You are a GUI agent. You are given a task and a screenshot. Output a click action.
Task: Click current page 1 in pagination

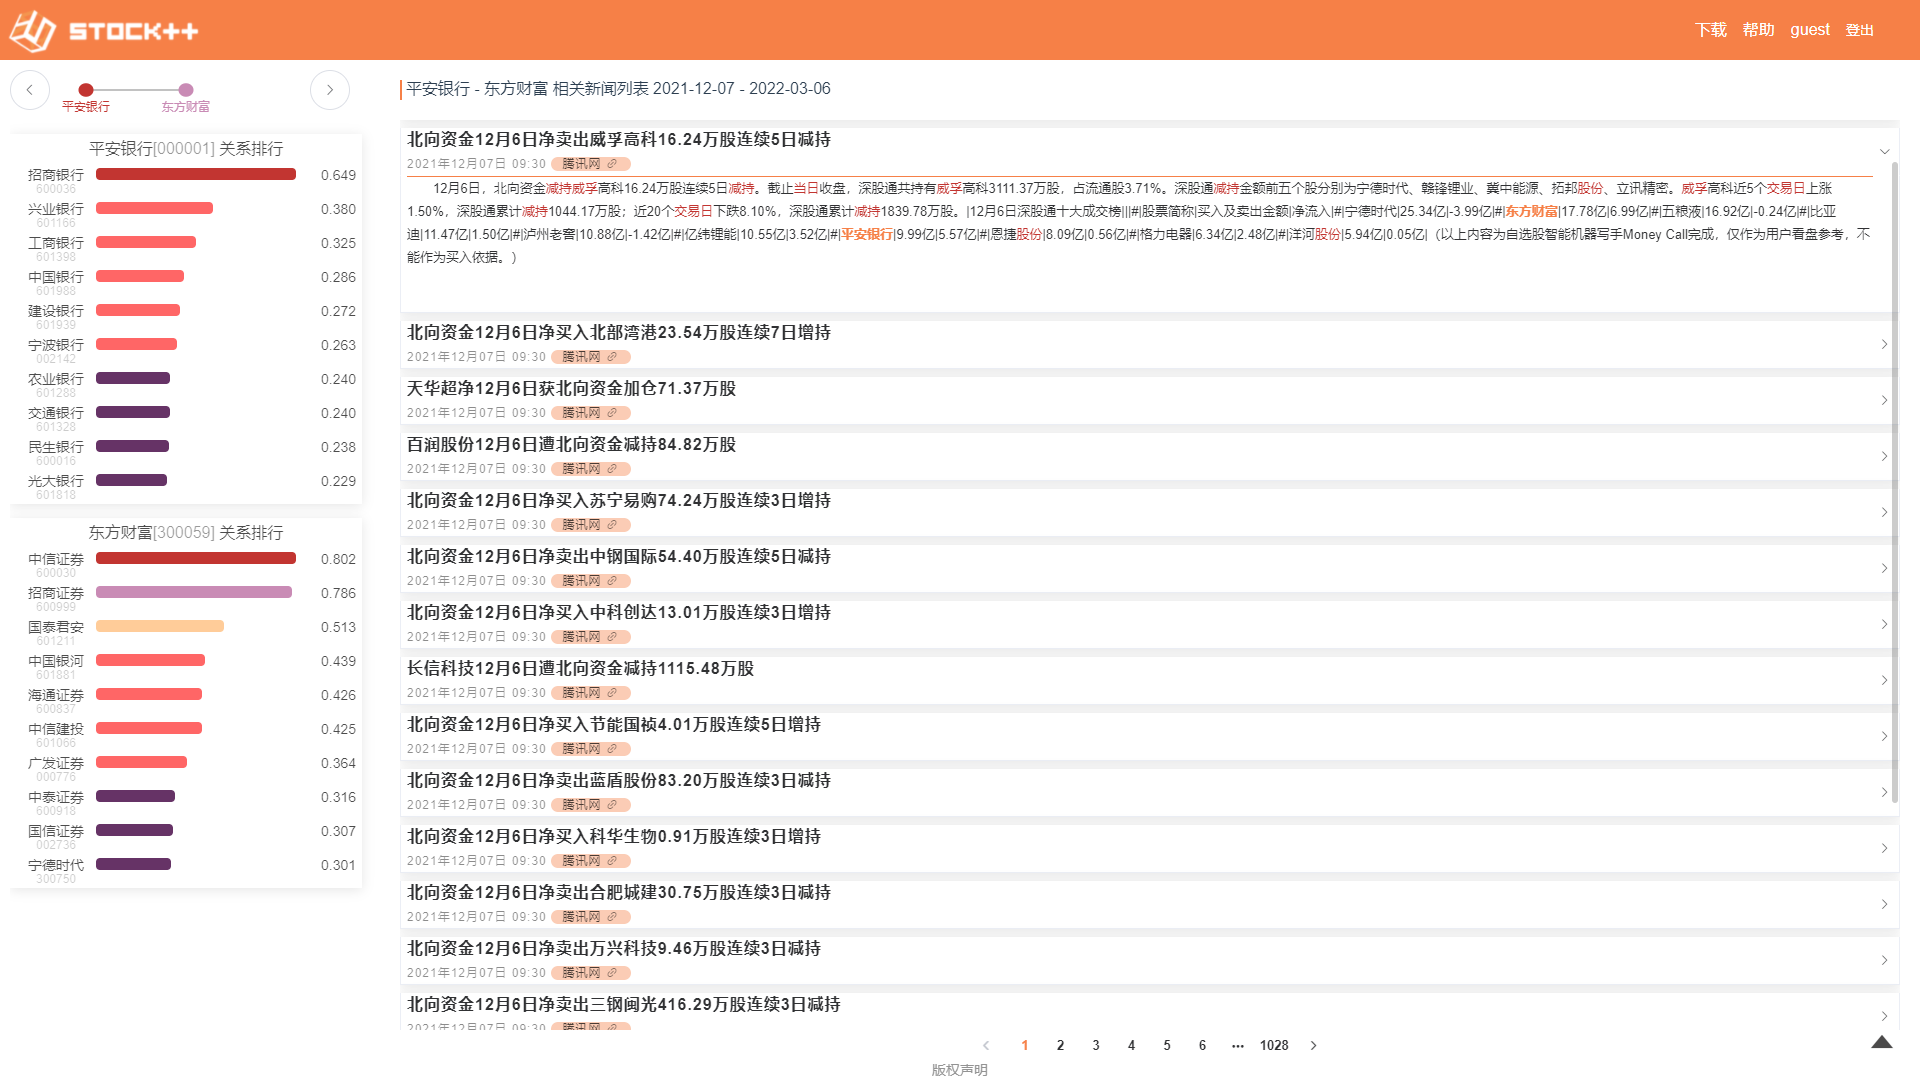[x=1024, y=1045]
